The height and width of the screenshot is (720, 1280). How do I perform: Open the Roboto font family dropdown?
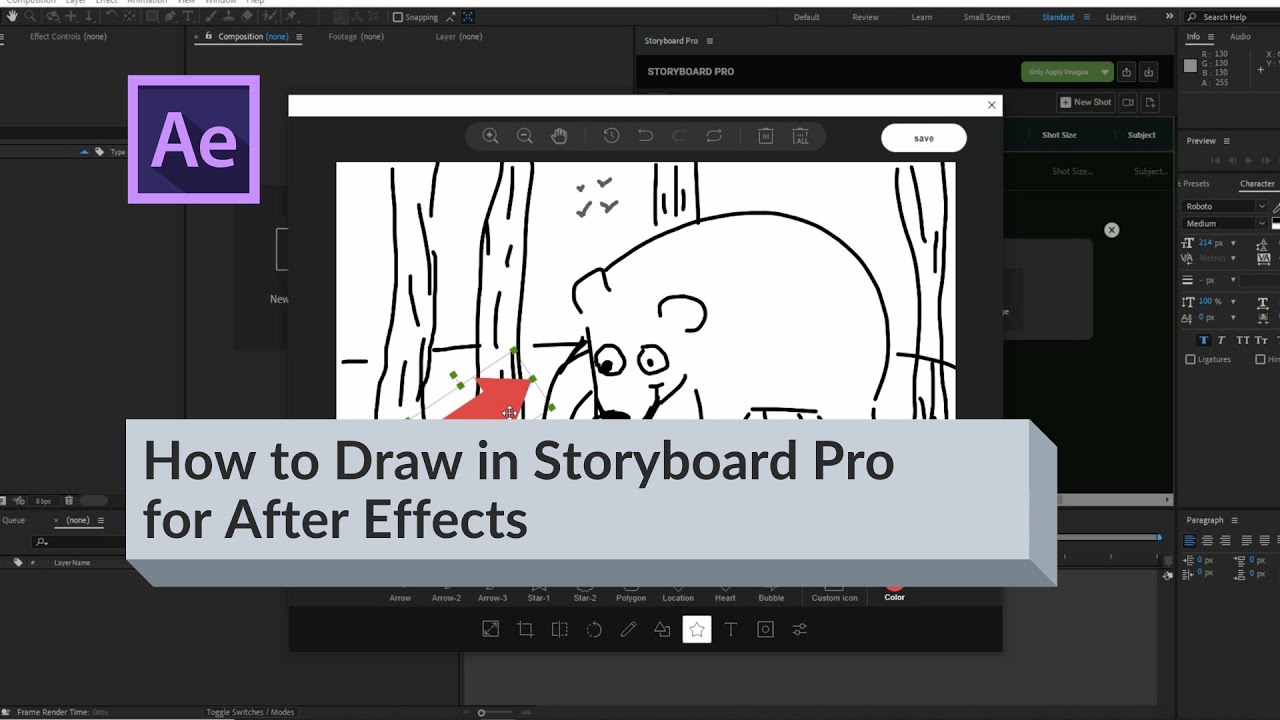[x=1225, y=206]
